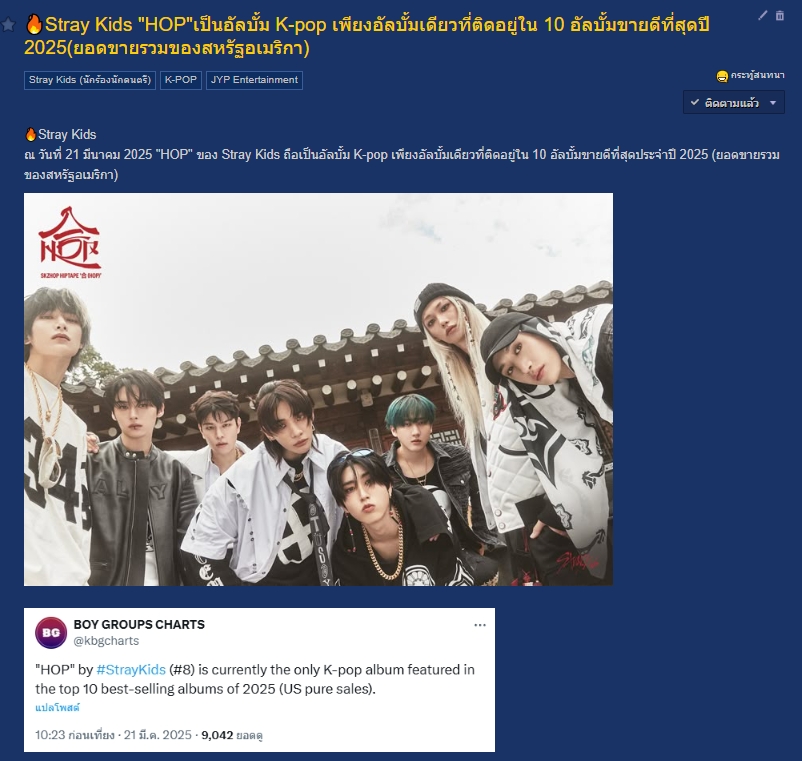Open the Stray Kids (นักร้องนักดนตรี) tag

90,80
